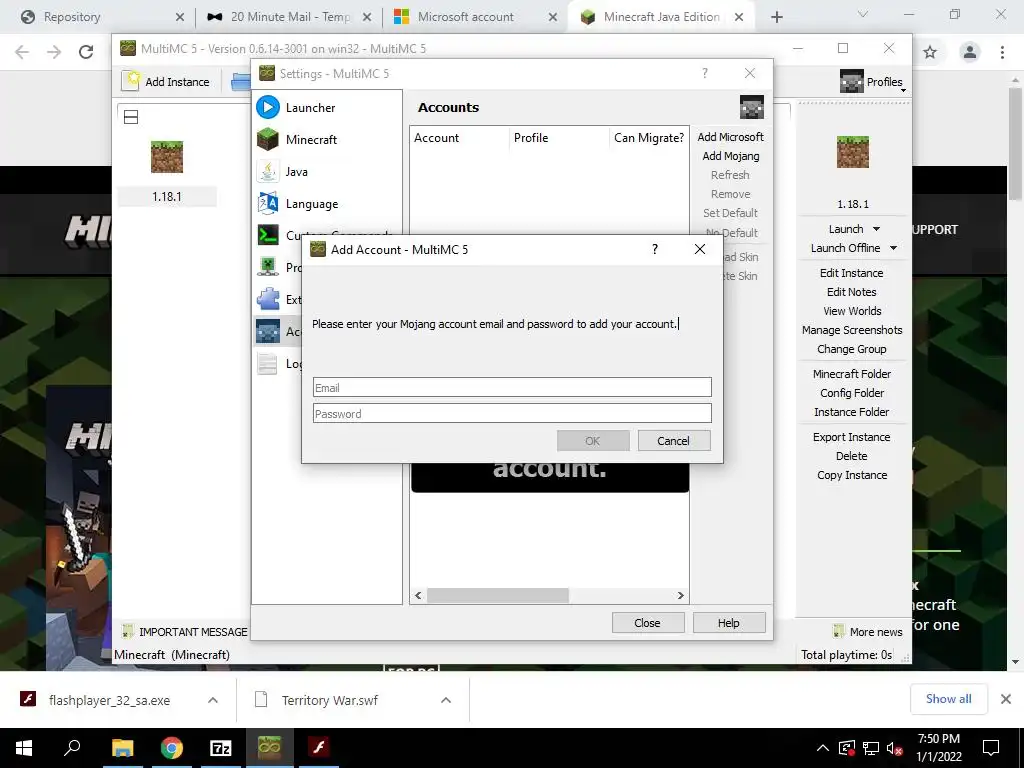Expand flashplayer_32_sa.exe download options
Screen dimensions: 1024x768
[213, 700]
